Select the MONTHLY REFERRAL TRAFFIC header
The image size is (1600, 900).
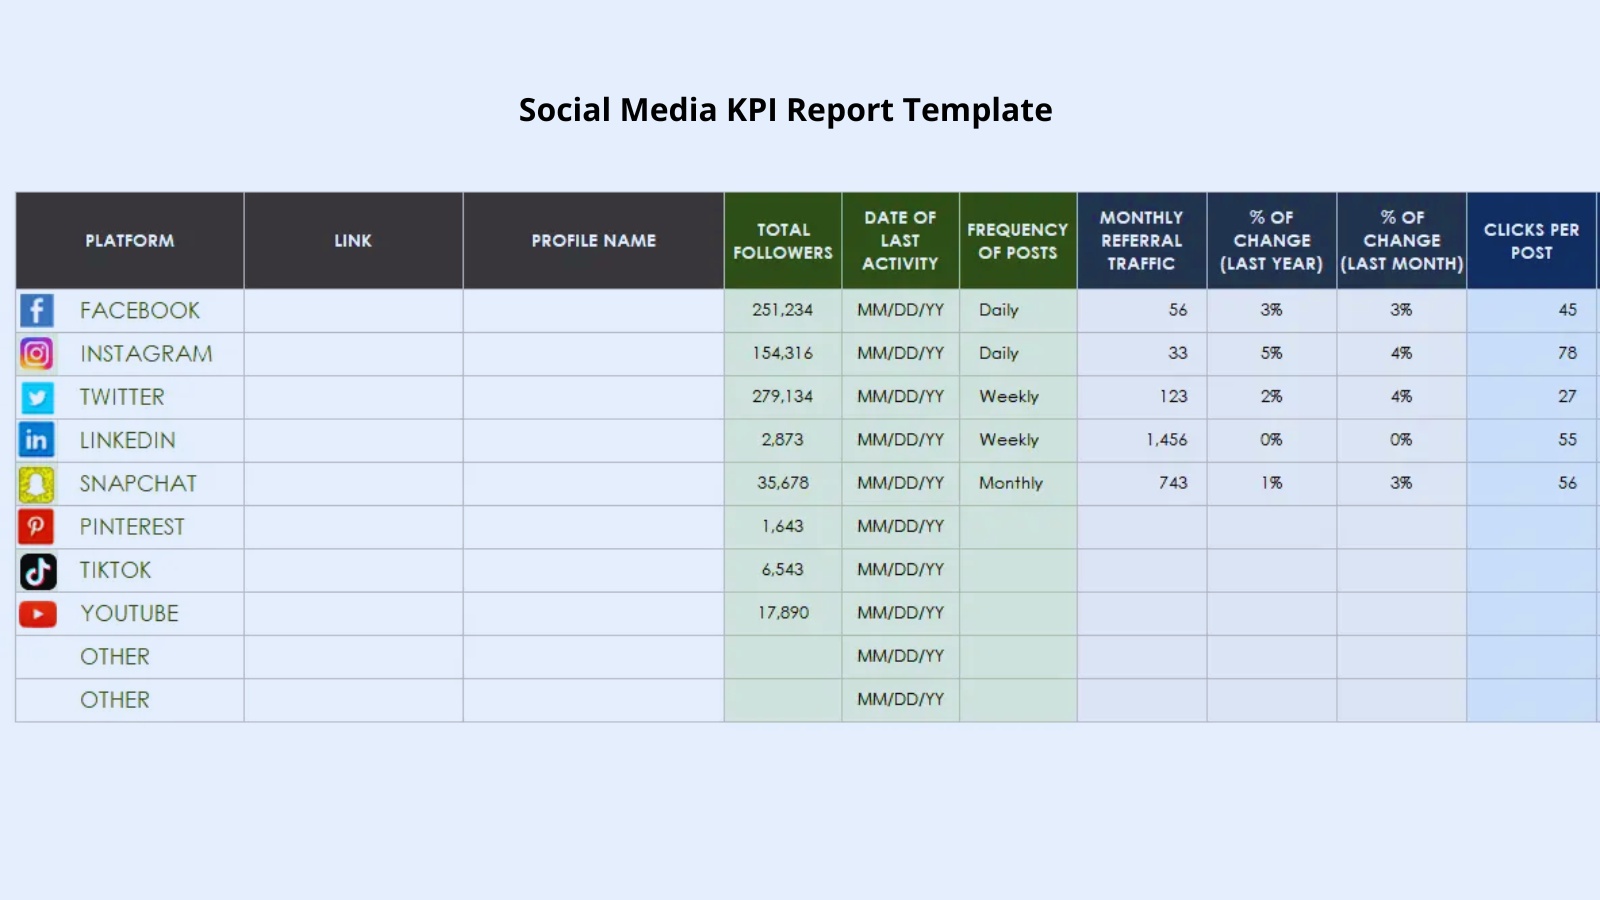coord(1142,241)
